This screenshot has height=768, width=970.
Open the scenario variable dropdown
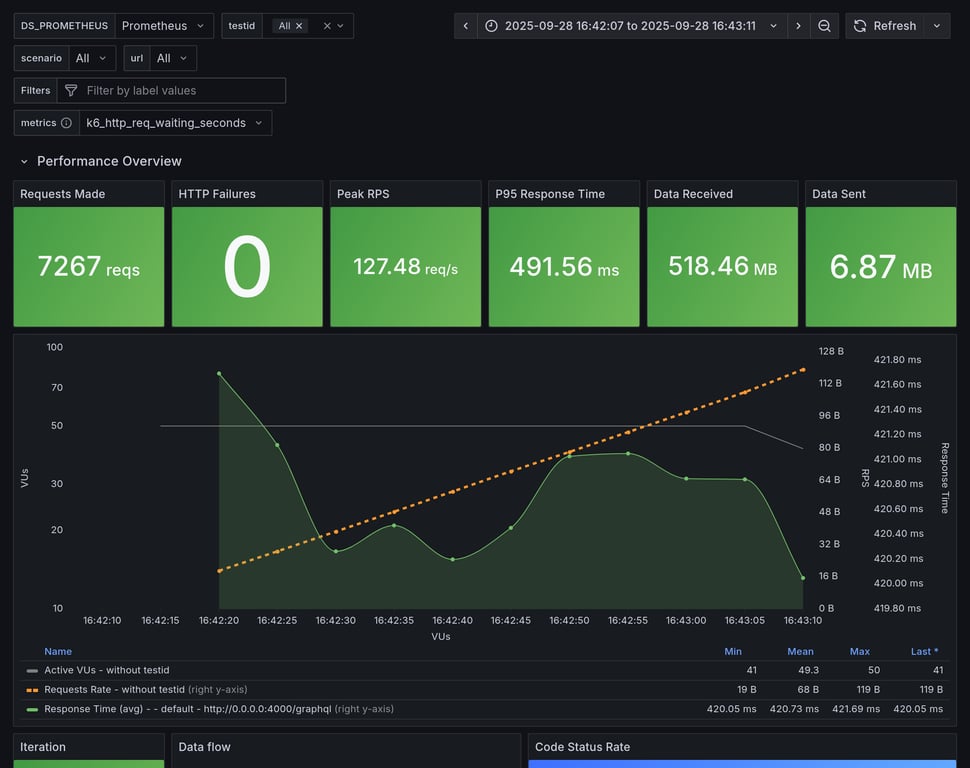[92, 58]
